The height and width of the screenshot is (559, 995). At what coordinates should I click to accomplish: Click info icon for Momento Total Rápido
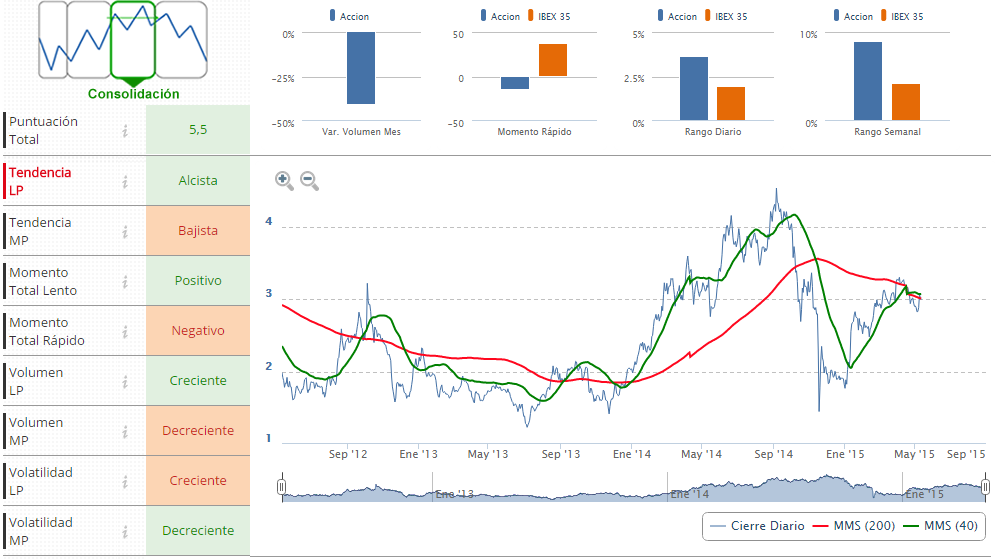click(125, 331)
